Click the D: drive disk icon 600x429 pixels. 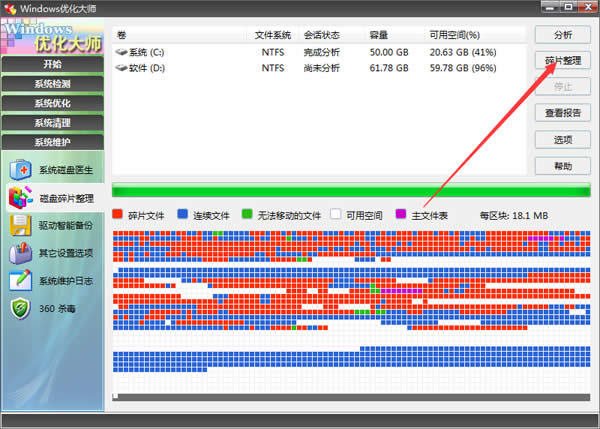tap(121, 68)
